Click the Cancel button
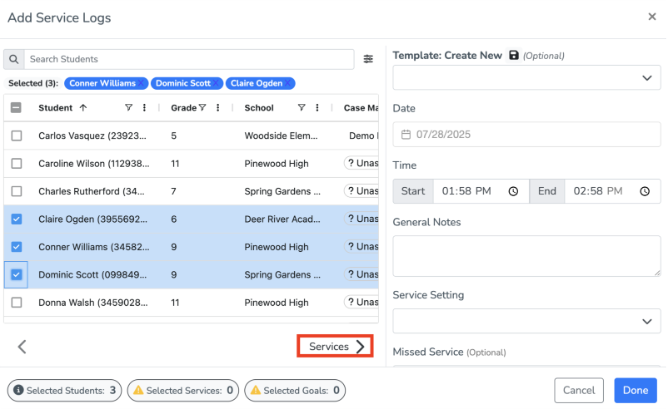Viewport: 667px width, 409px height. pyautogui.click(x=579, y=390)
